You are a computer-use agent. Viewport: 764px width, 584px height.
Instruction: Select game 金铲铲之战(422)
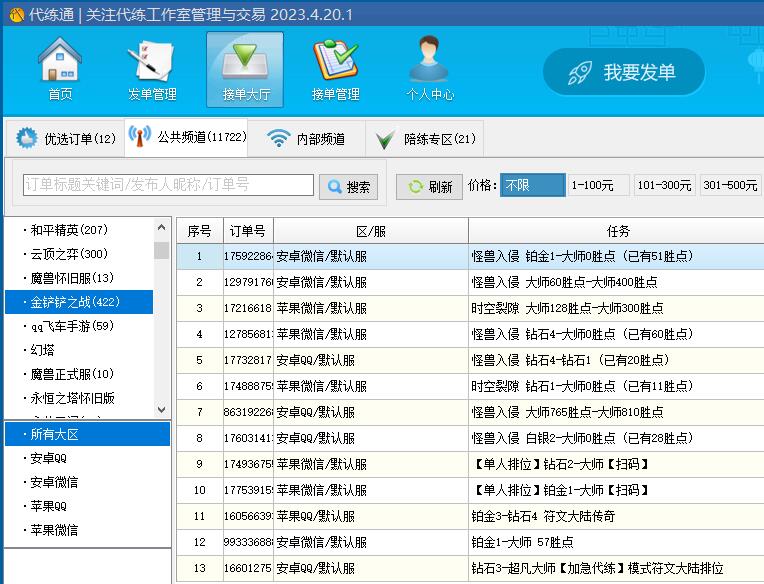[x=79, y=302]
